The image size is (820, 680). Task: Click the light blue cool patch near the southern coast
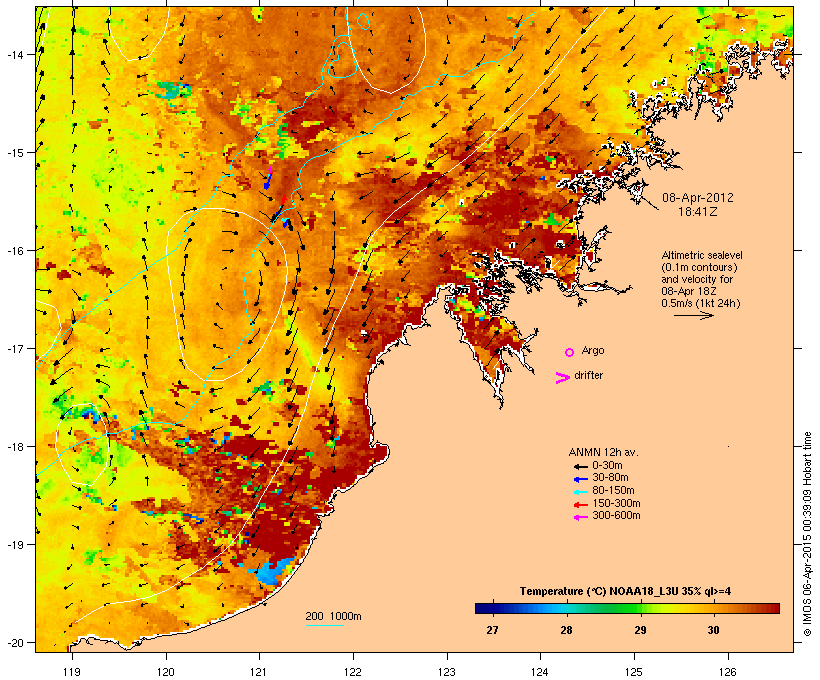[x=272, y=571]
